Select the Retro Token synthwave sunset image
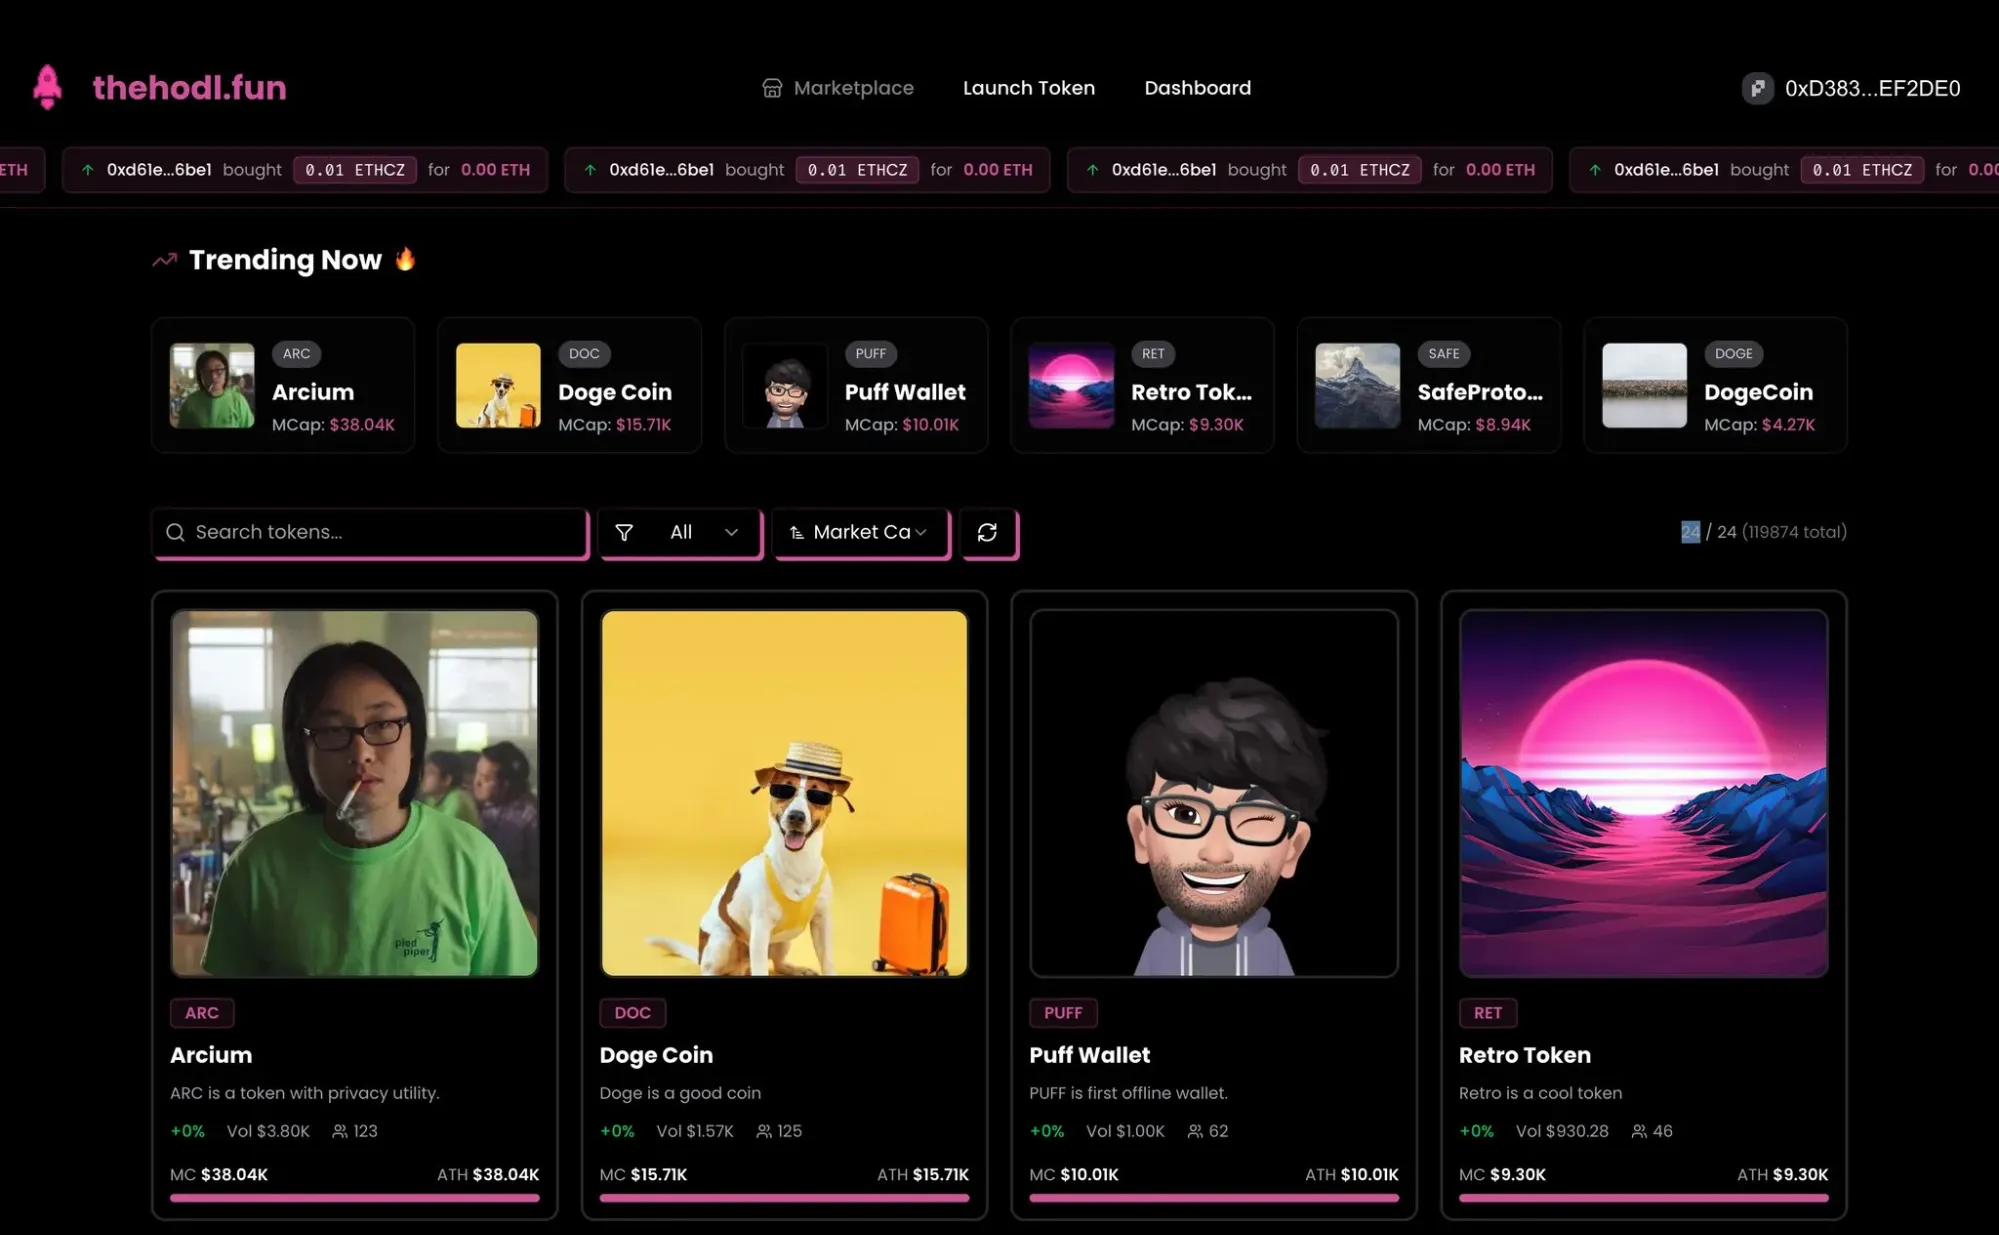Screen dimensions: 1999x1235 (x=1643, y=793)
